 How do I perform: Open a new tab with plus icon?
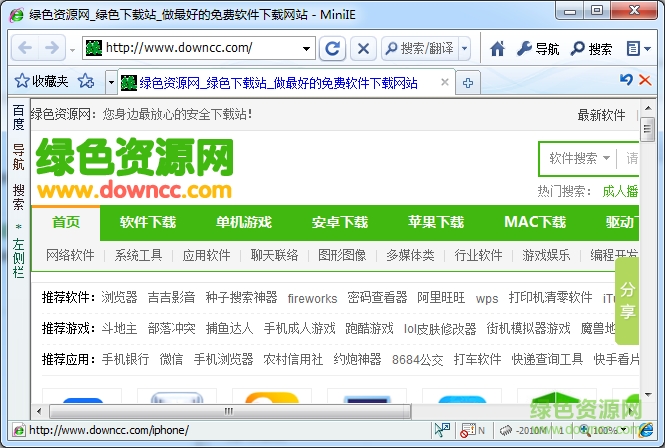pyautogui.click(x=468, y=82)
